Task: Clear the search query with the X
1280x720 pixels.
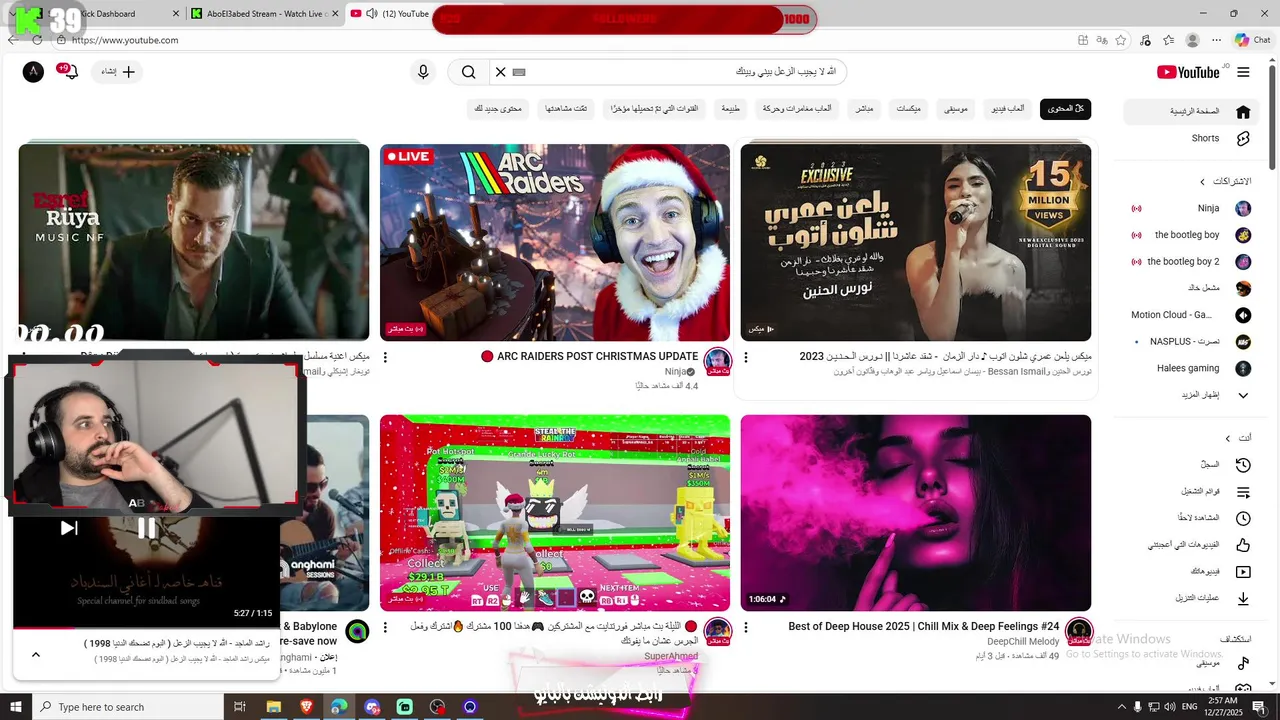Action: [501, 72]
